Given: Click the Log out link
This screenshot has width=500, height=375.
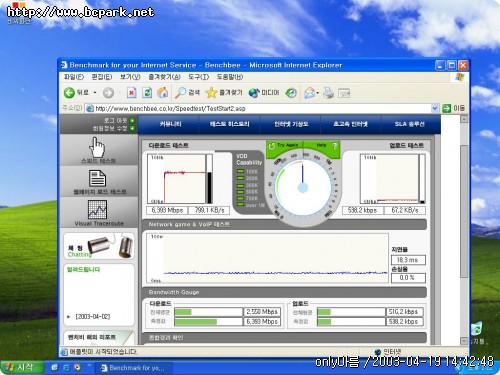Looking at the screenshot, I should coord(116,120).
